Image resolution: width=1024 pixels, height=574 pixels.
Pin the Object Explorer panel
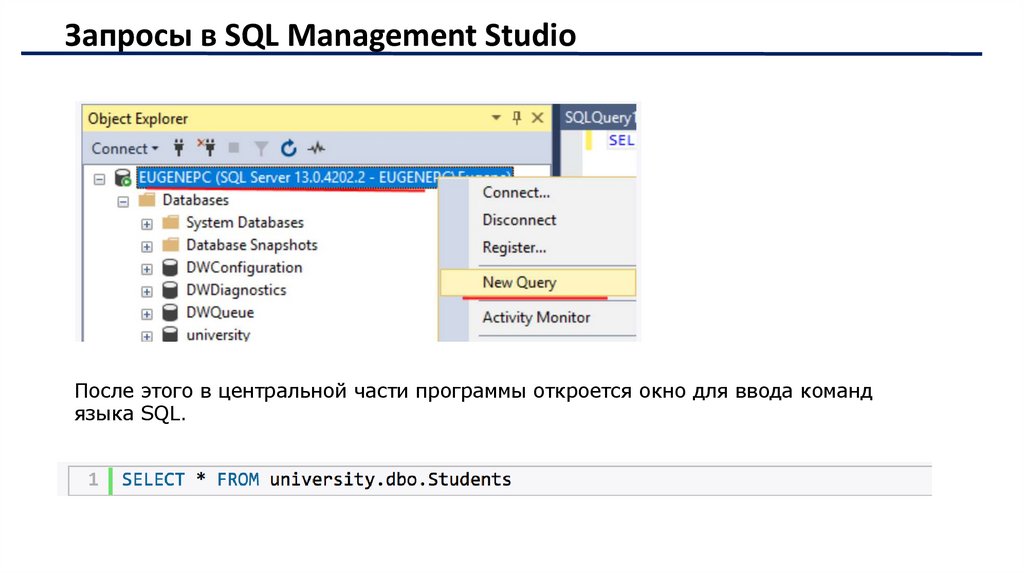click(x=517, y=118)
